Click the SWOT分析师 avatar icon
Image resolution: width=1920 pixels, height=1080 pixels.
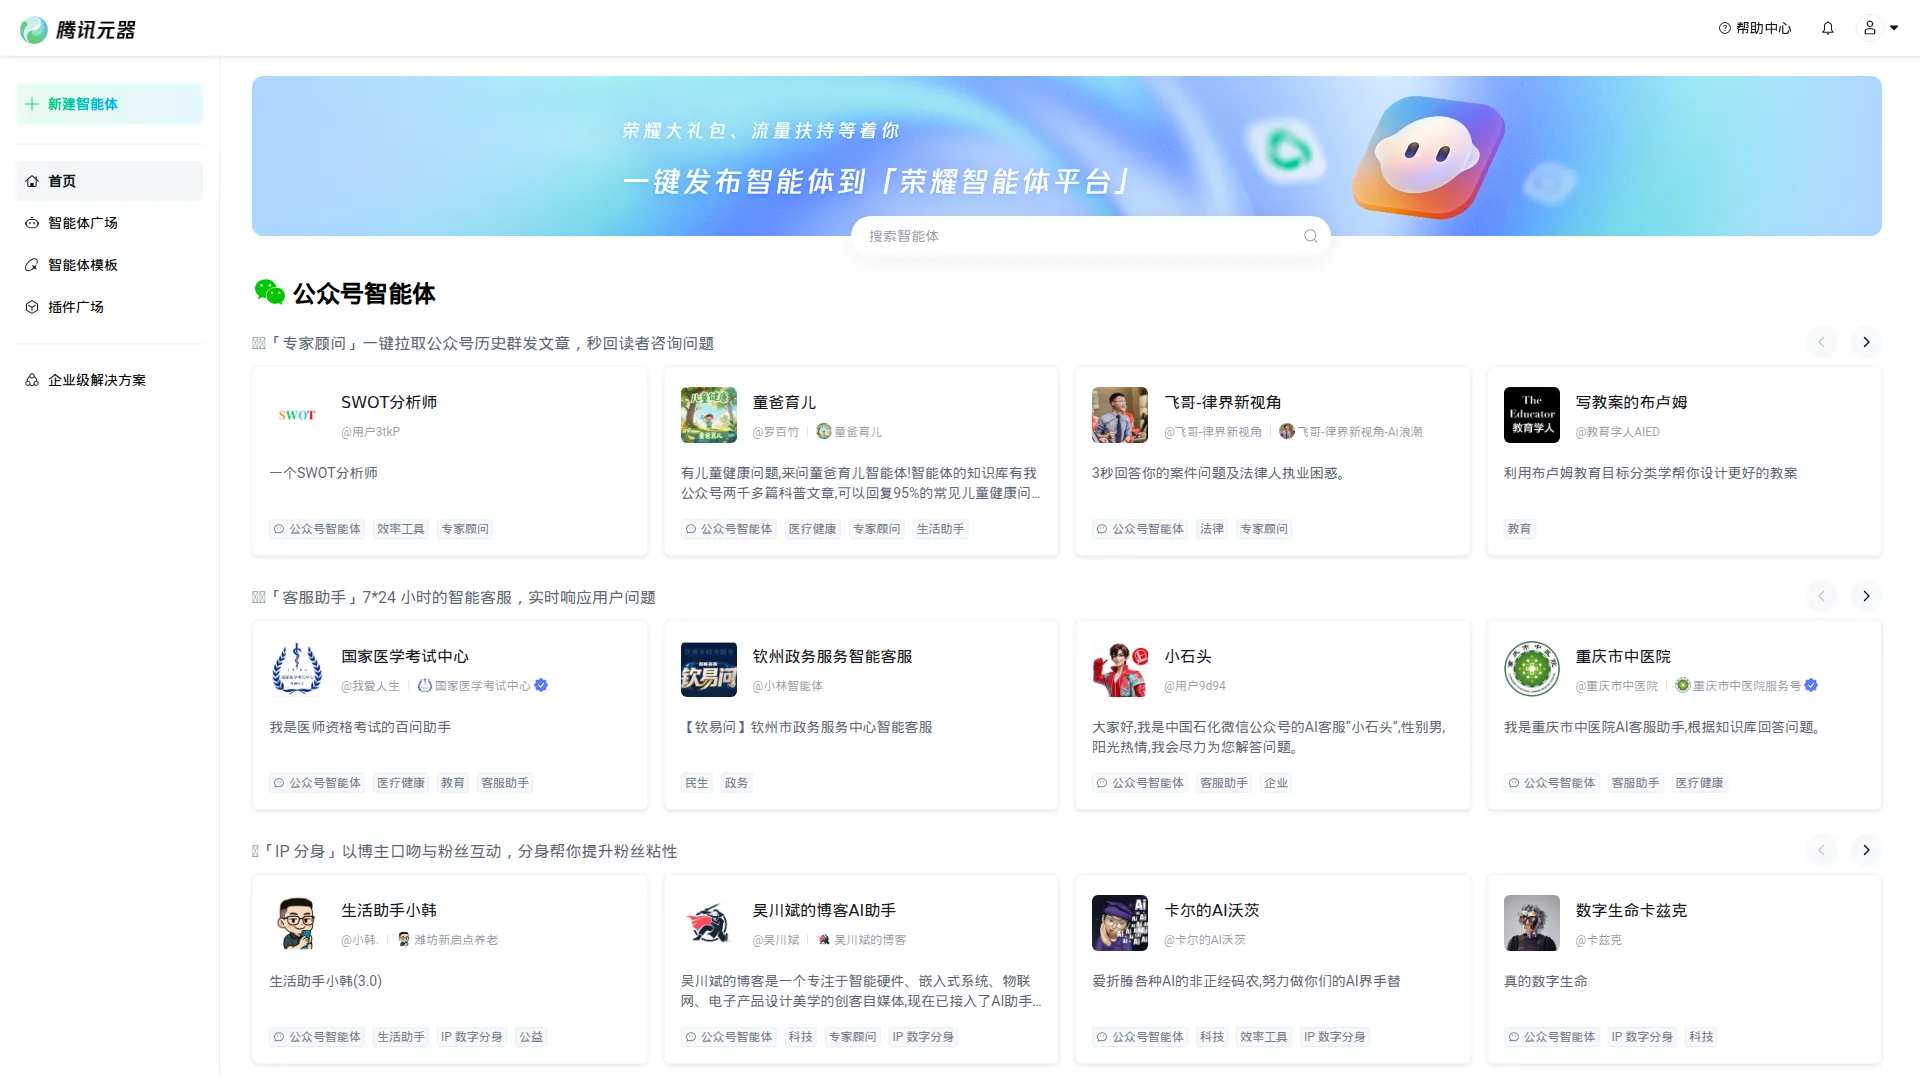click(x=297, y=415)
